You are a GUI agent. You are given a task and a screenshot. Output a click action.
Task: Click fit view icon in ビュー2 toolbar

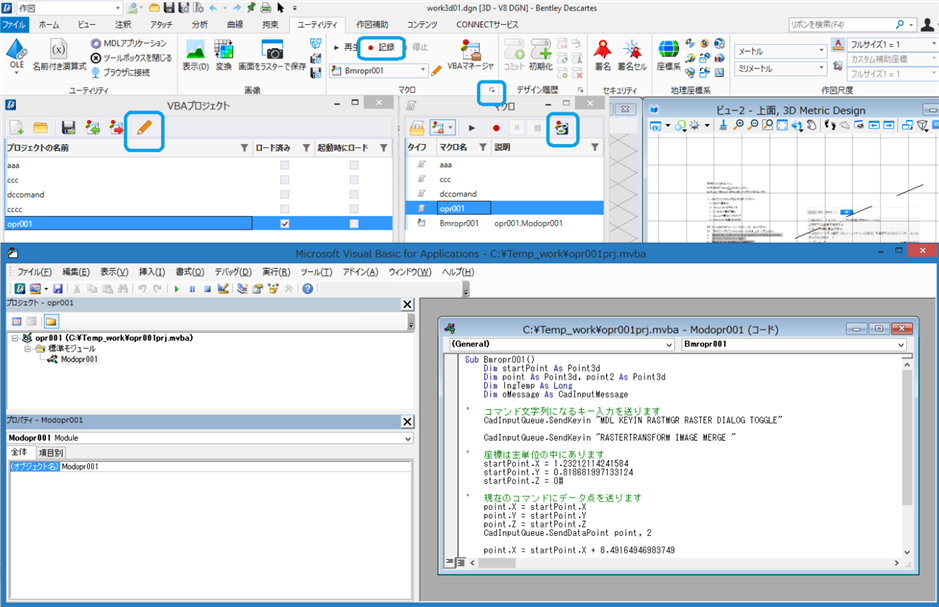[782, 125]
